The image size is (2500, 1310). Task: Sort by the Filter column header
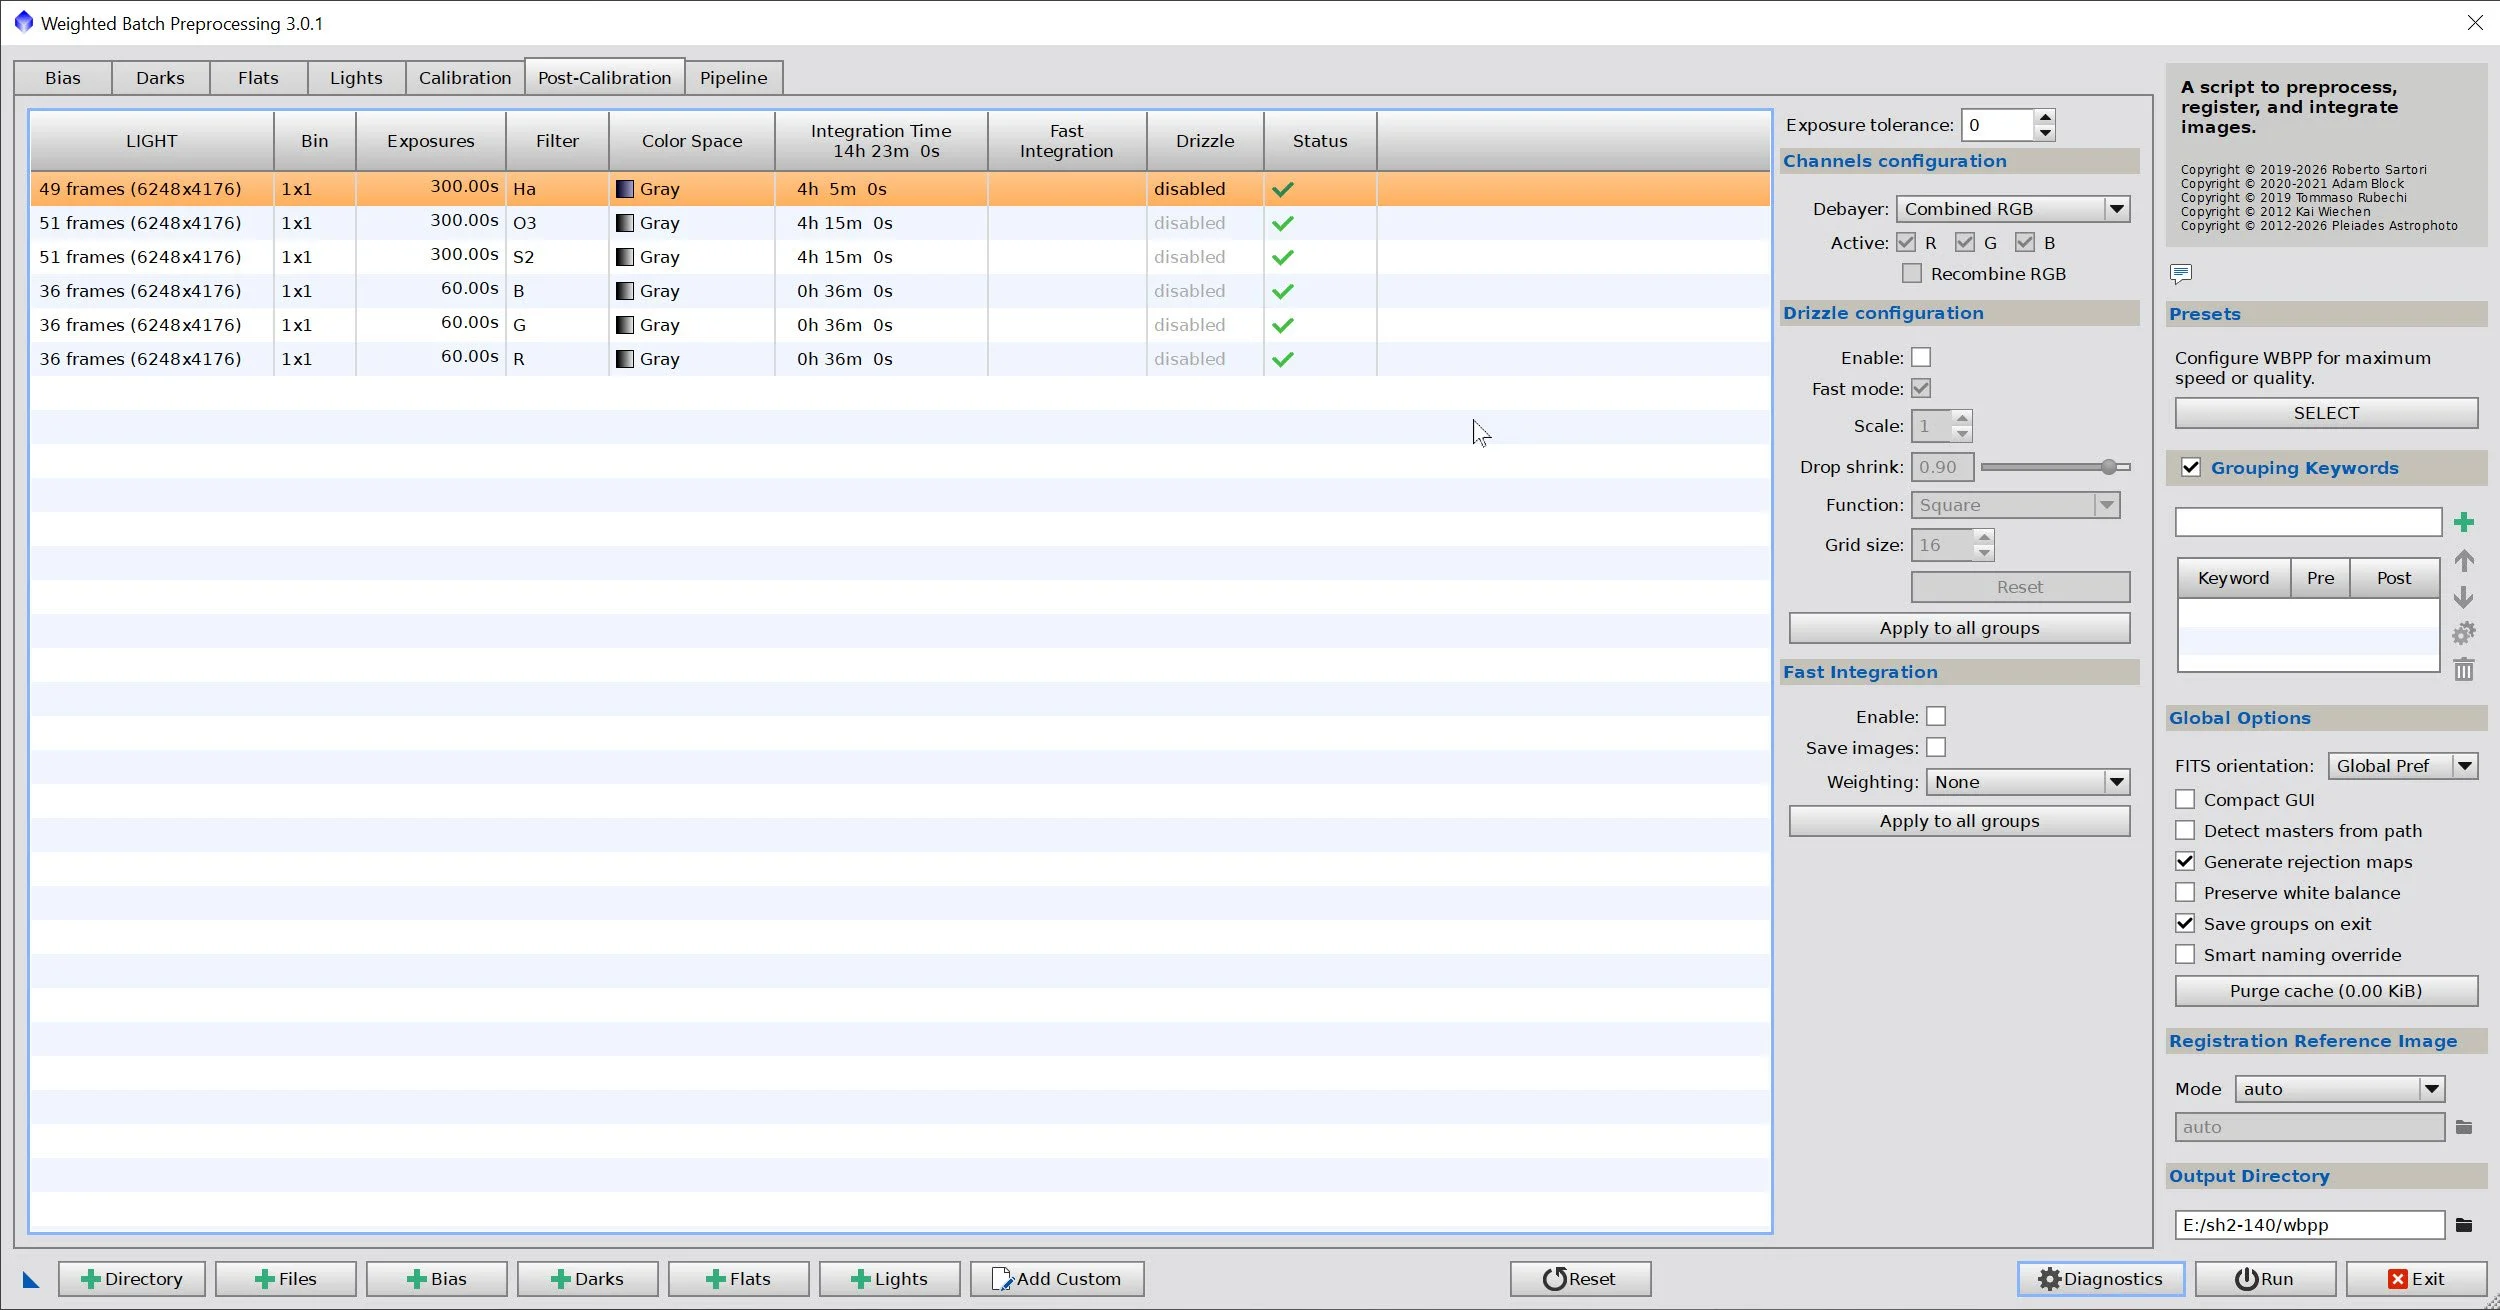pos(557,141)
